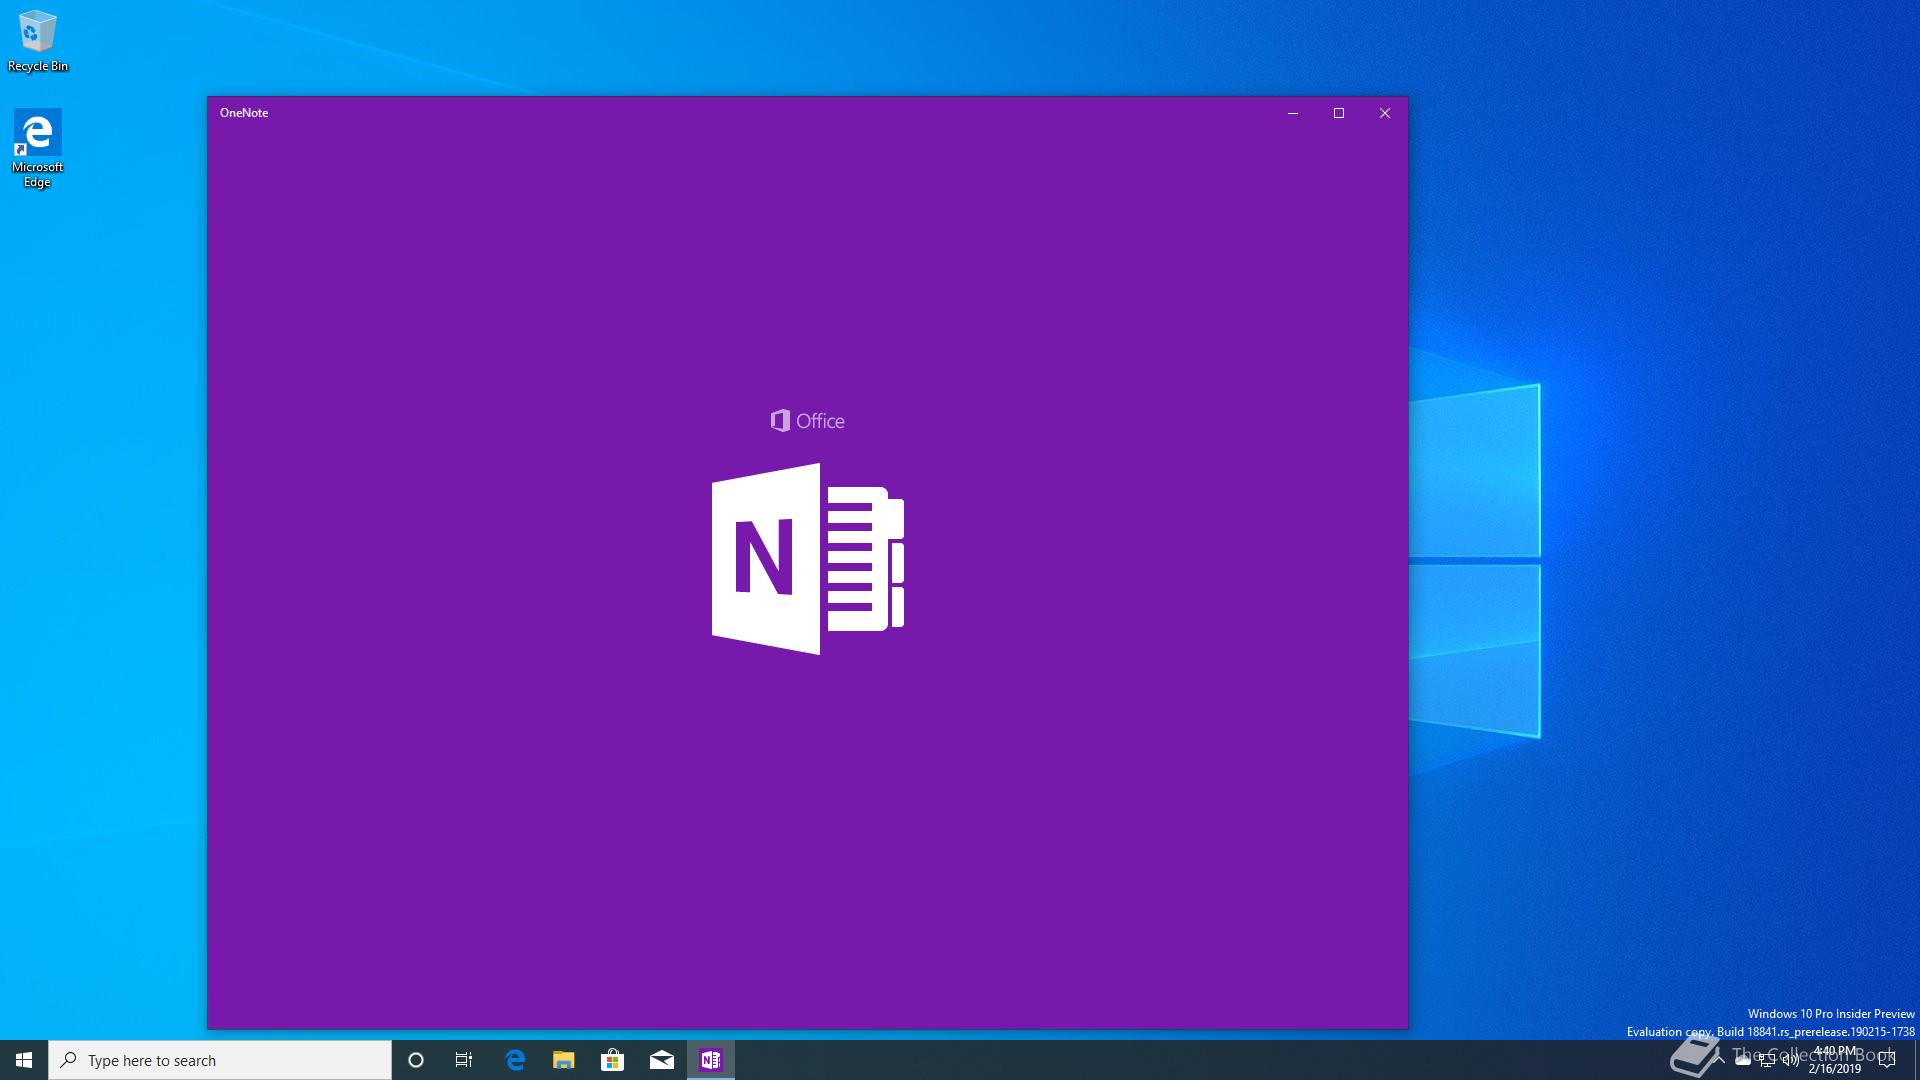The height and width of the screenshot is (1080, 1920).
Task: Open the clock showing 4:40 PM
Action: click(1835, 1060)
